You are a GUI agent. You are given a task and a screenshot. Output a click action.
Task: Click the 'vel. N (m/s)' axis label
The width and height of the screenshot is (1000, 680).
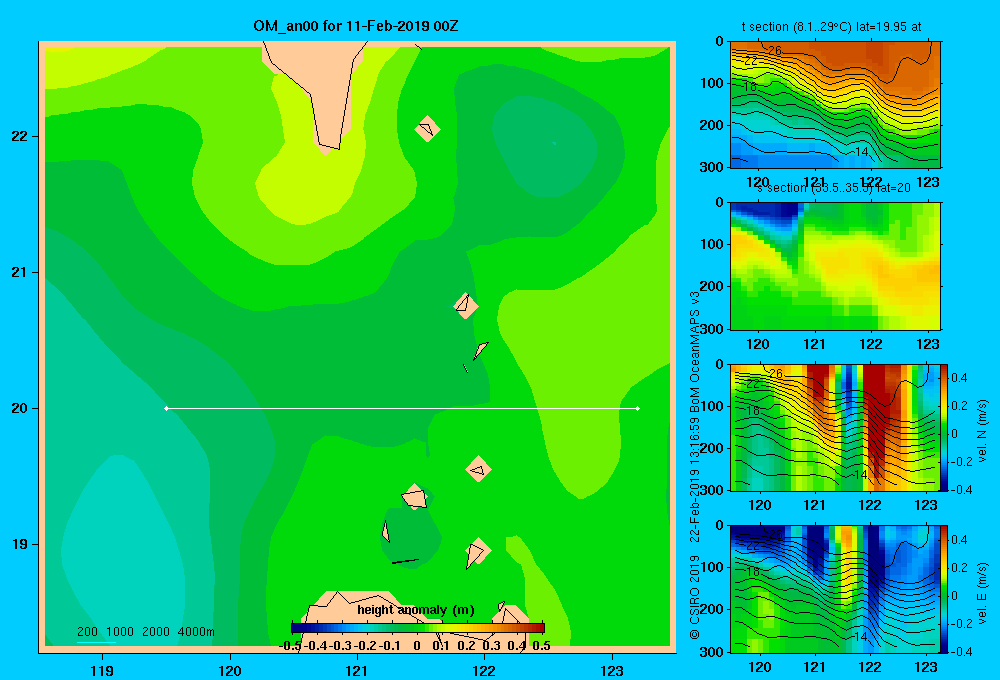click(x=982, y=431)
